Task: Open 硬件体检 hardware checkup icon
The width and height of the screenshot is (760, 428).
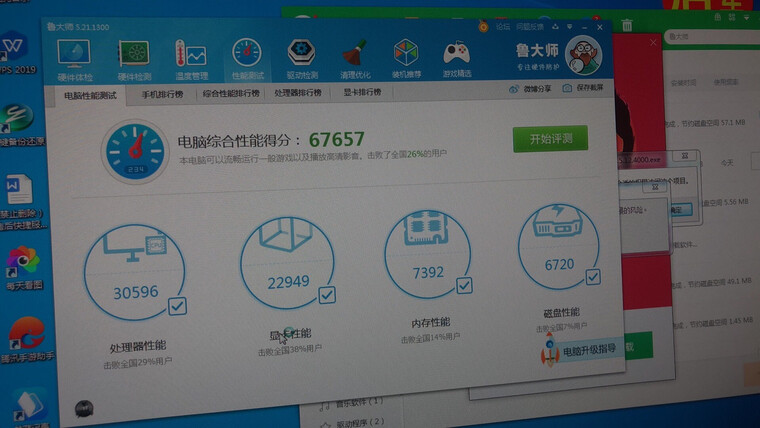Action: pyautogui.click(x=74, y=60)
